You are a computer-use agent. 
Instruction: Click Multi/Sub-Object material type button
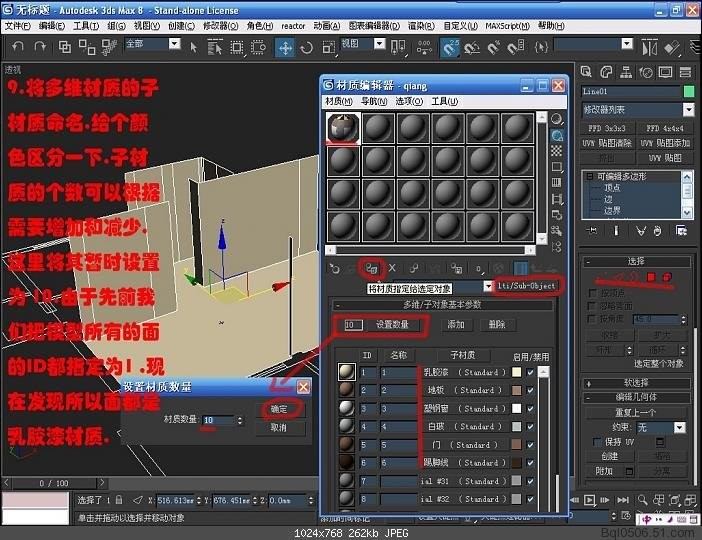pyautogui.click(x=526, y=286)
